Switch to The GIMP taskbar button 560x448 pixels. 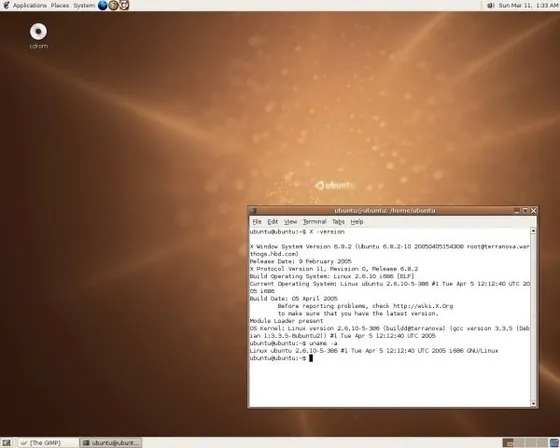tap(48, 443)
